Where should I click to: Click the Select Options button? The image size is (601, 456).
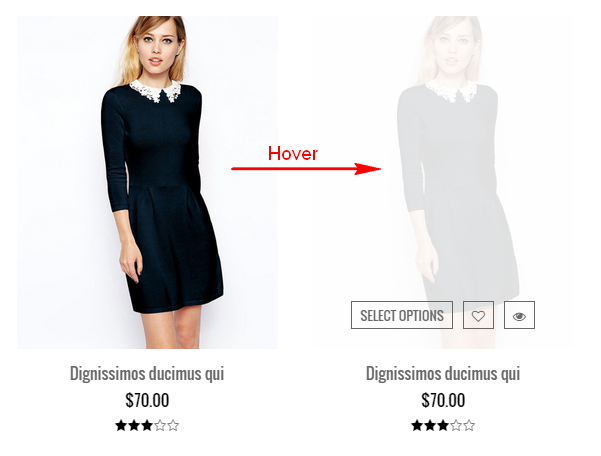402,315
